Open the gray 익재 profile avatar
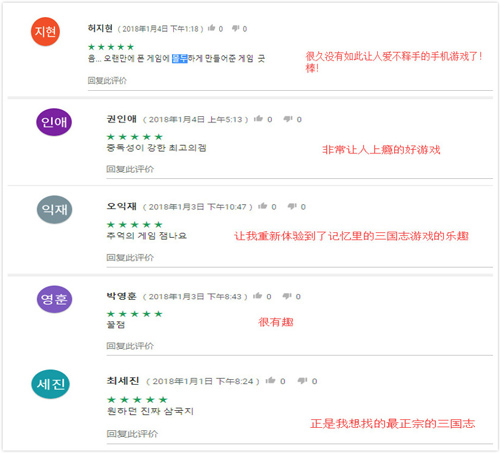 (54, 209)
